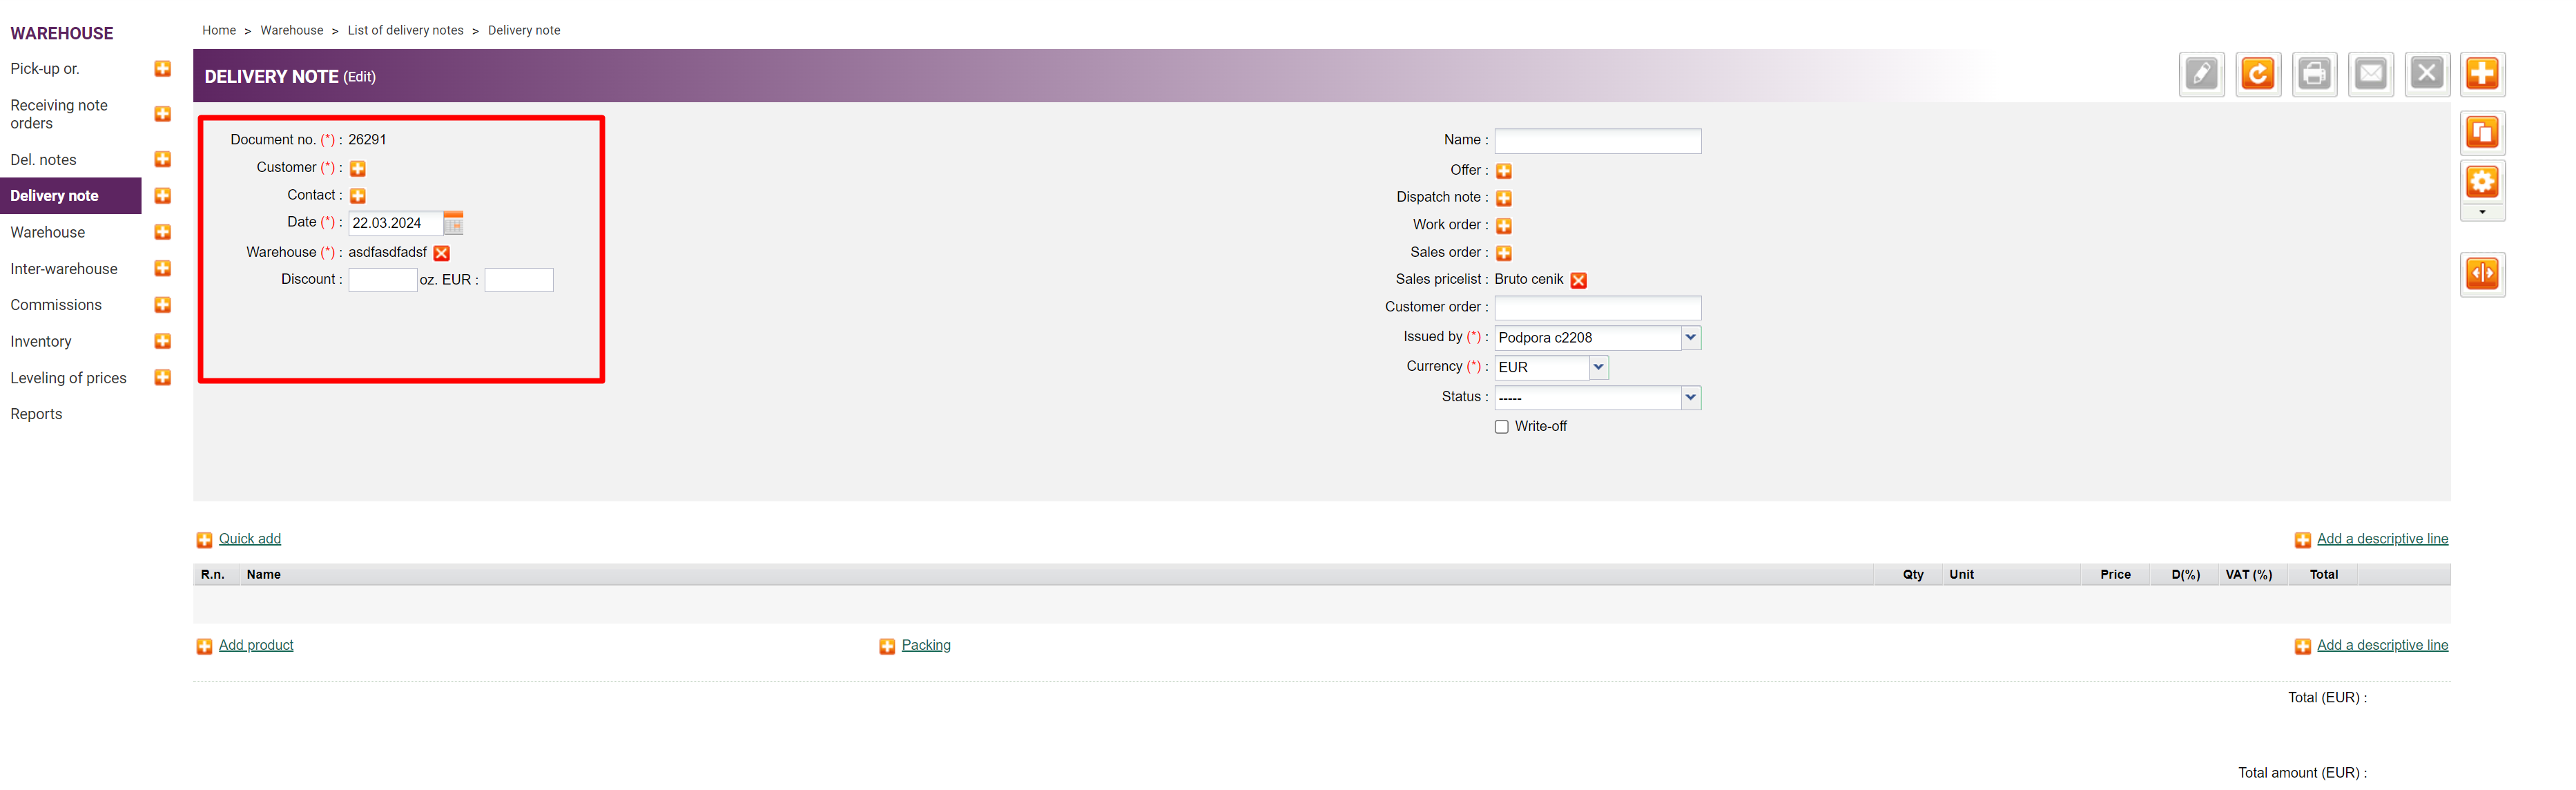The width and height of the screenshot is (2576, 790).
Task: Click the orange copy document icon
Action: 2481,133
